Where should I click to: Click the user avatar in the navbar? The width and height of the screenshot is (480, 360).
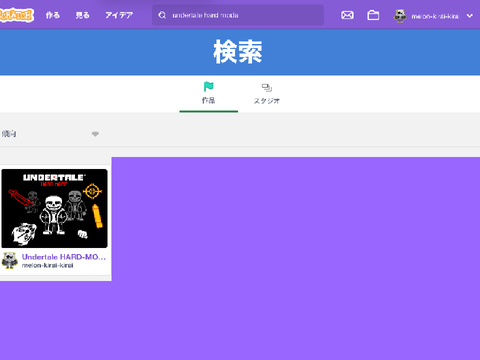[x=400, y=16]
